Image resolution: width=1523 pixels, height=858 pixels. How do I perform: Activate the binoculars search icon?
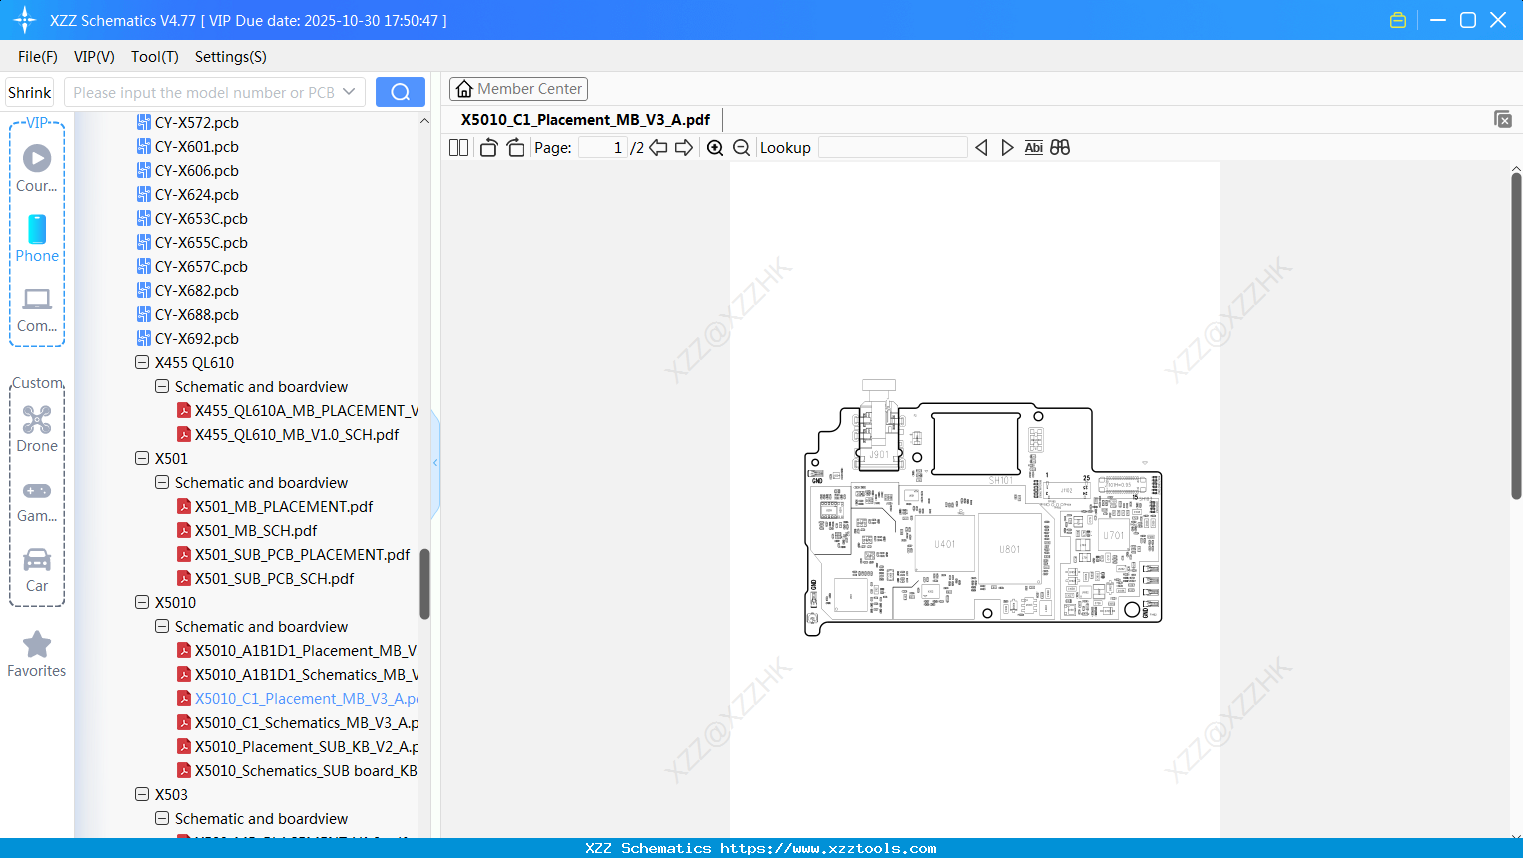point(1060,147)
